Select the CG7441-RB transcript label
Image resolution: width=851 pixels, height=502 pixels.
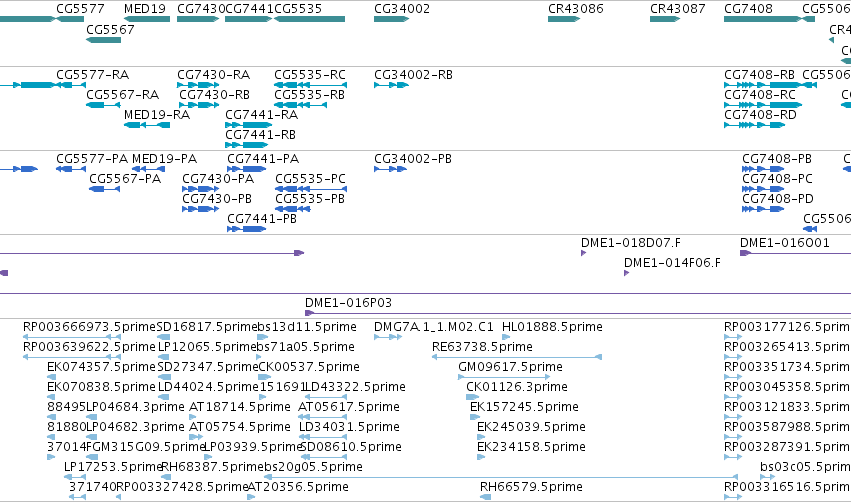click(261, 135)
